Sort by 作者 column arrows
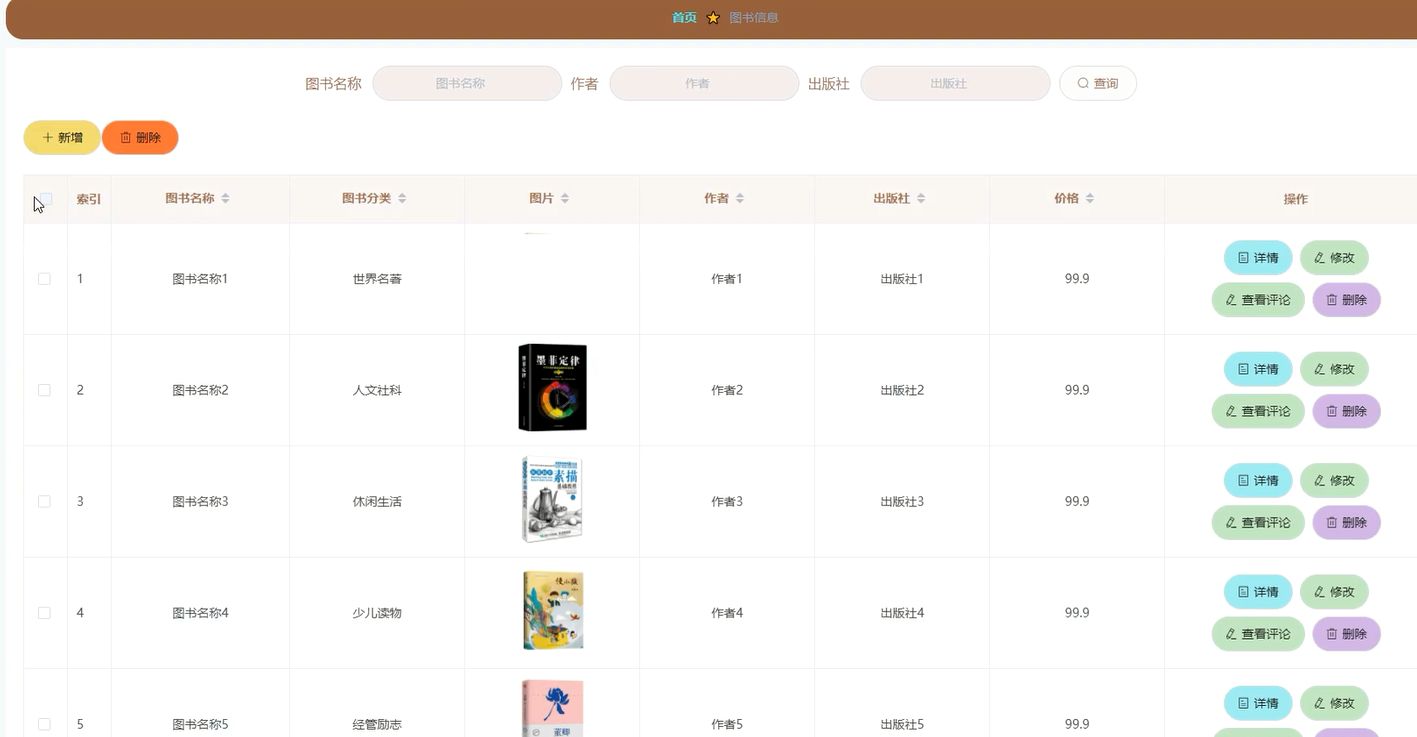 pos(740,199)
